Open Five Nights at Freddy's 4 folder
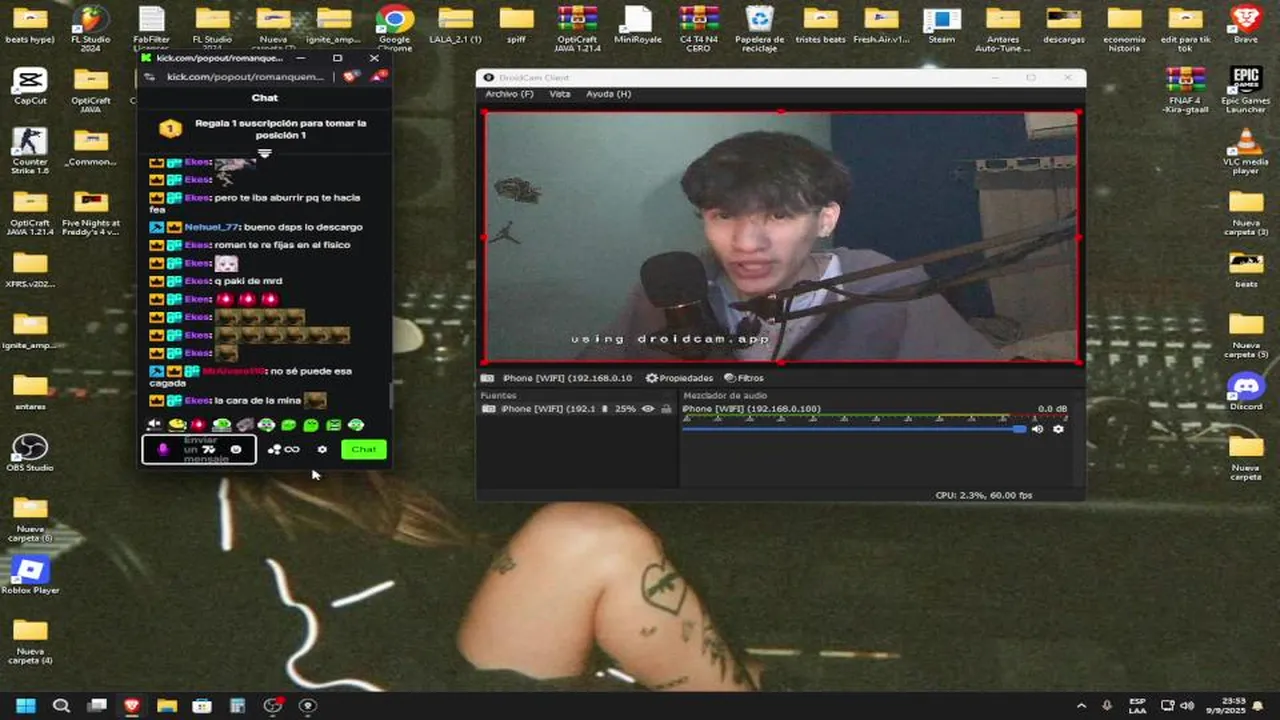The width and height of the screenshot is (1280, 720). [91, 215]
